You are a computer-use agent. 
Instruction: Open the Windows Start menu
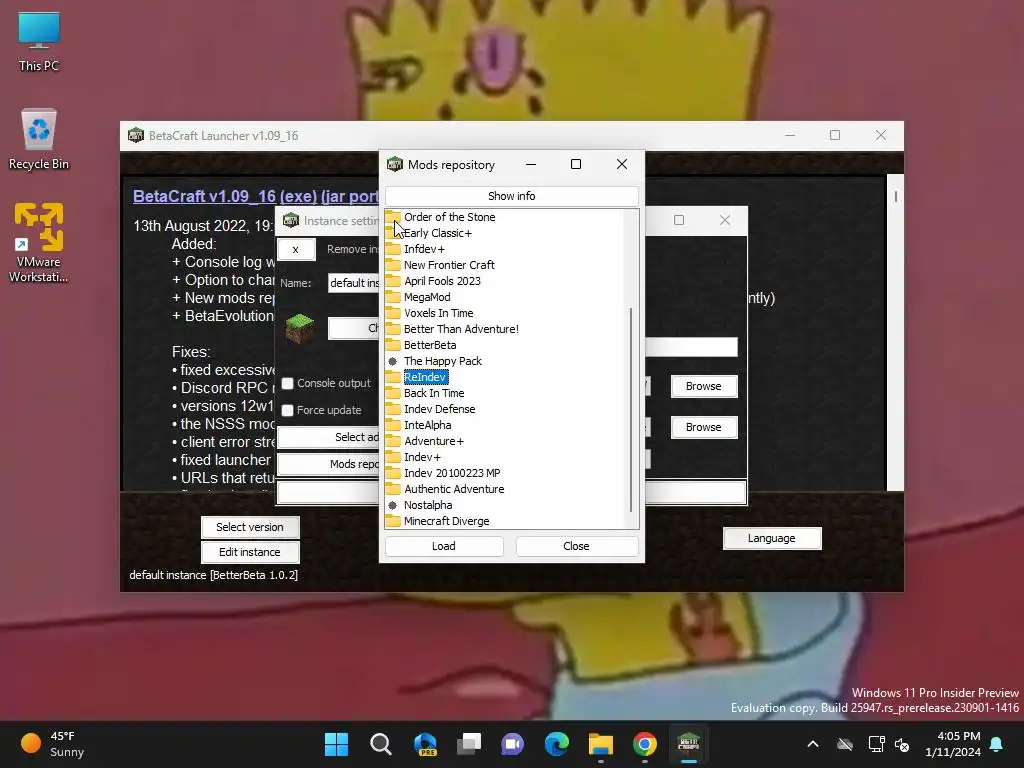336,744
